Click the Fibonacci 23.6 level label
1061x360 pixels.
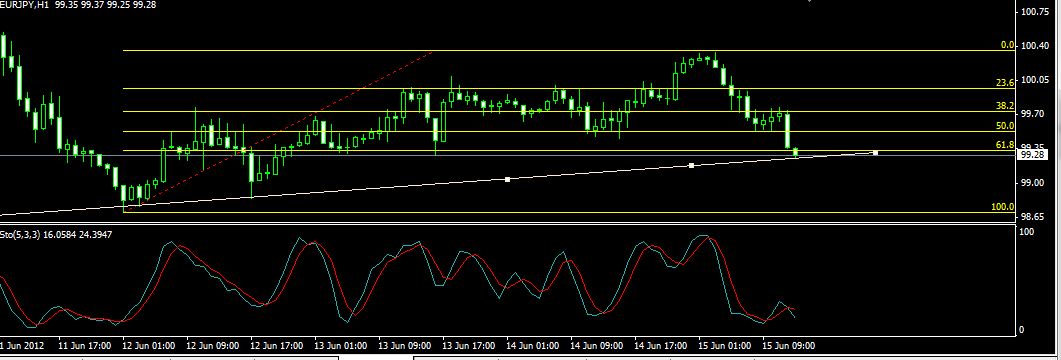(x=1005, y=83)
